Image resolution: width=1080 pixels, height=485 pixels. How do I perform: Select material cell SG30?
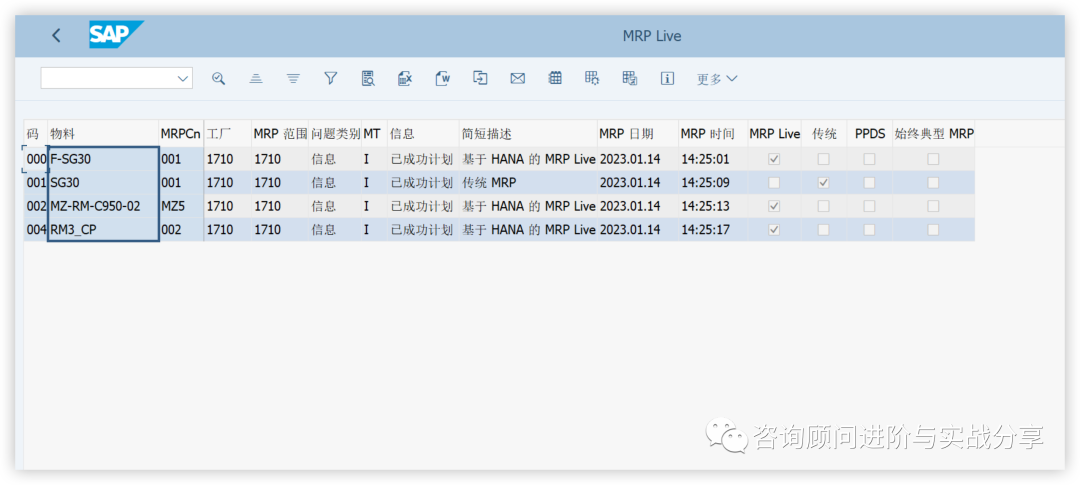pos(103,183)
